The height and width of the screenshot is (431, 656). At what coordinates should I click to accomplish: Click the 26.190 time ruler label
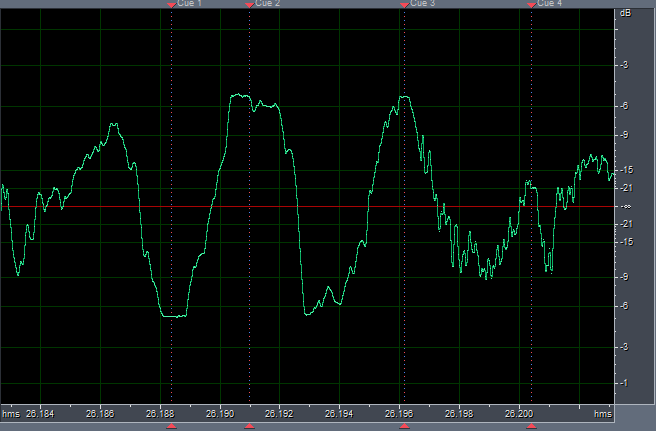pos(220,414)
